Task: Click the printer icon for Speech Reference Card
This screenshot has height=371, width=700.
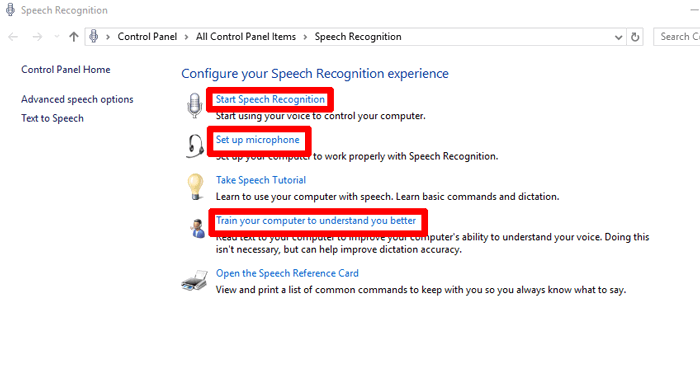Action: pyautogui.click(x=195, y=280)
